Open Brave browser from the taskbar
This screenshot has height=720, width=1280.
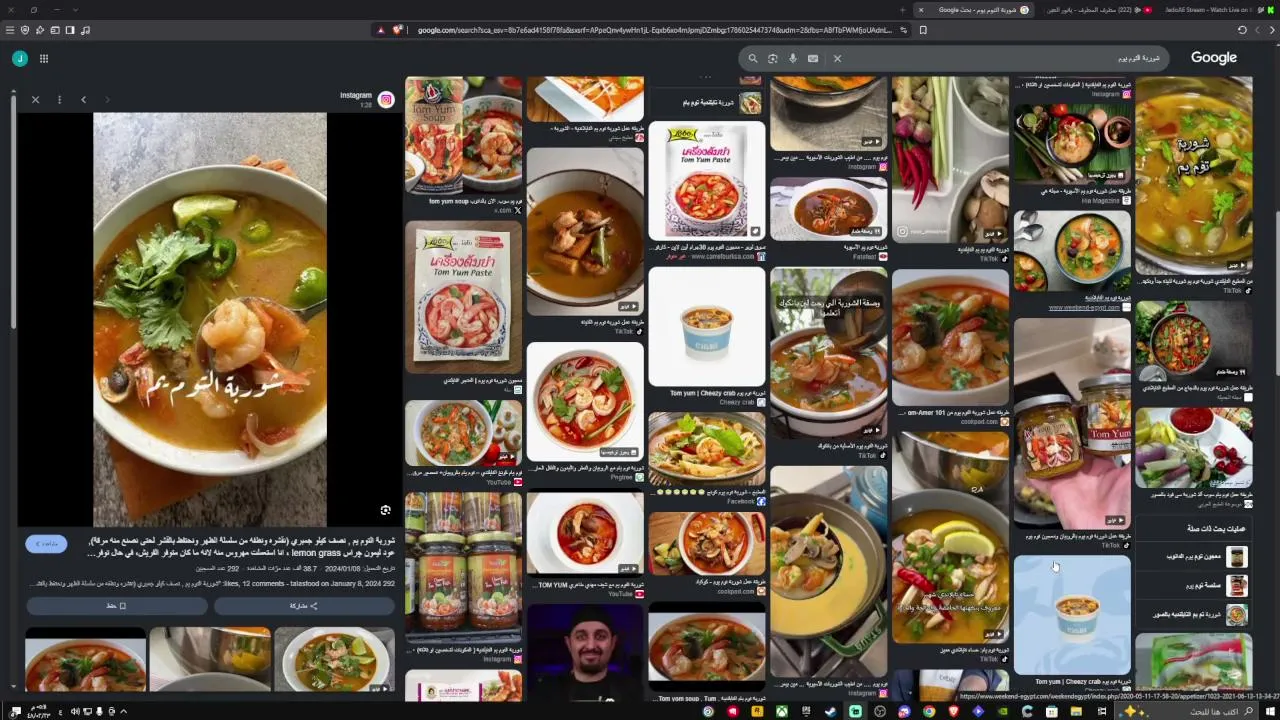tap(953, 711)
